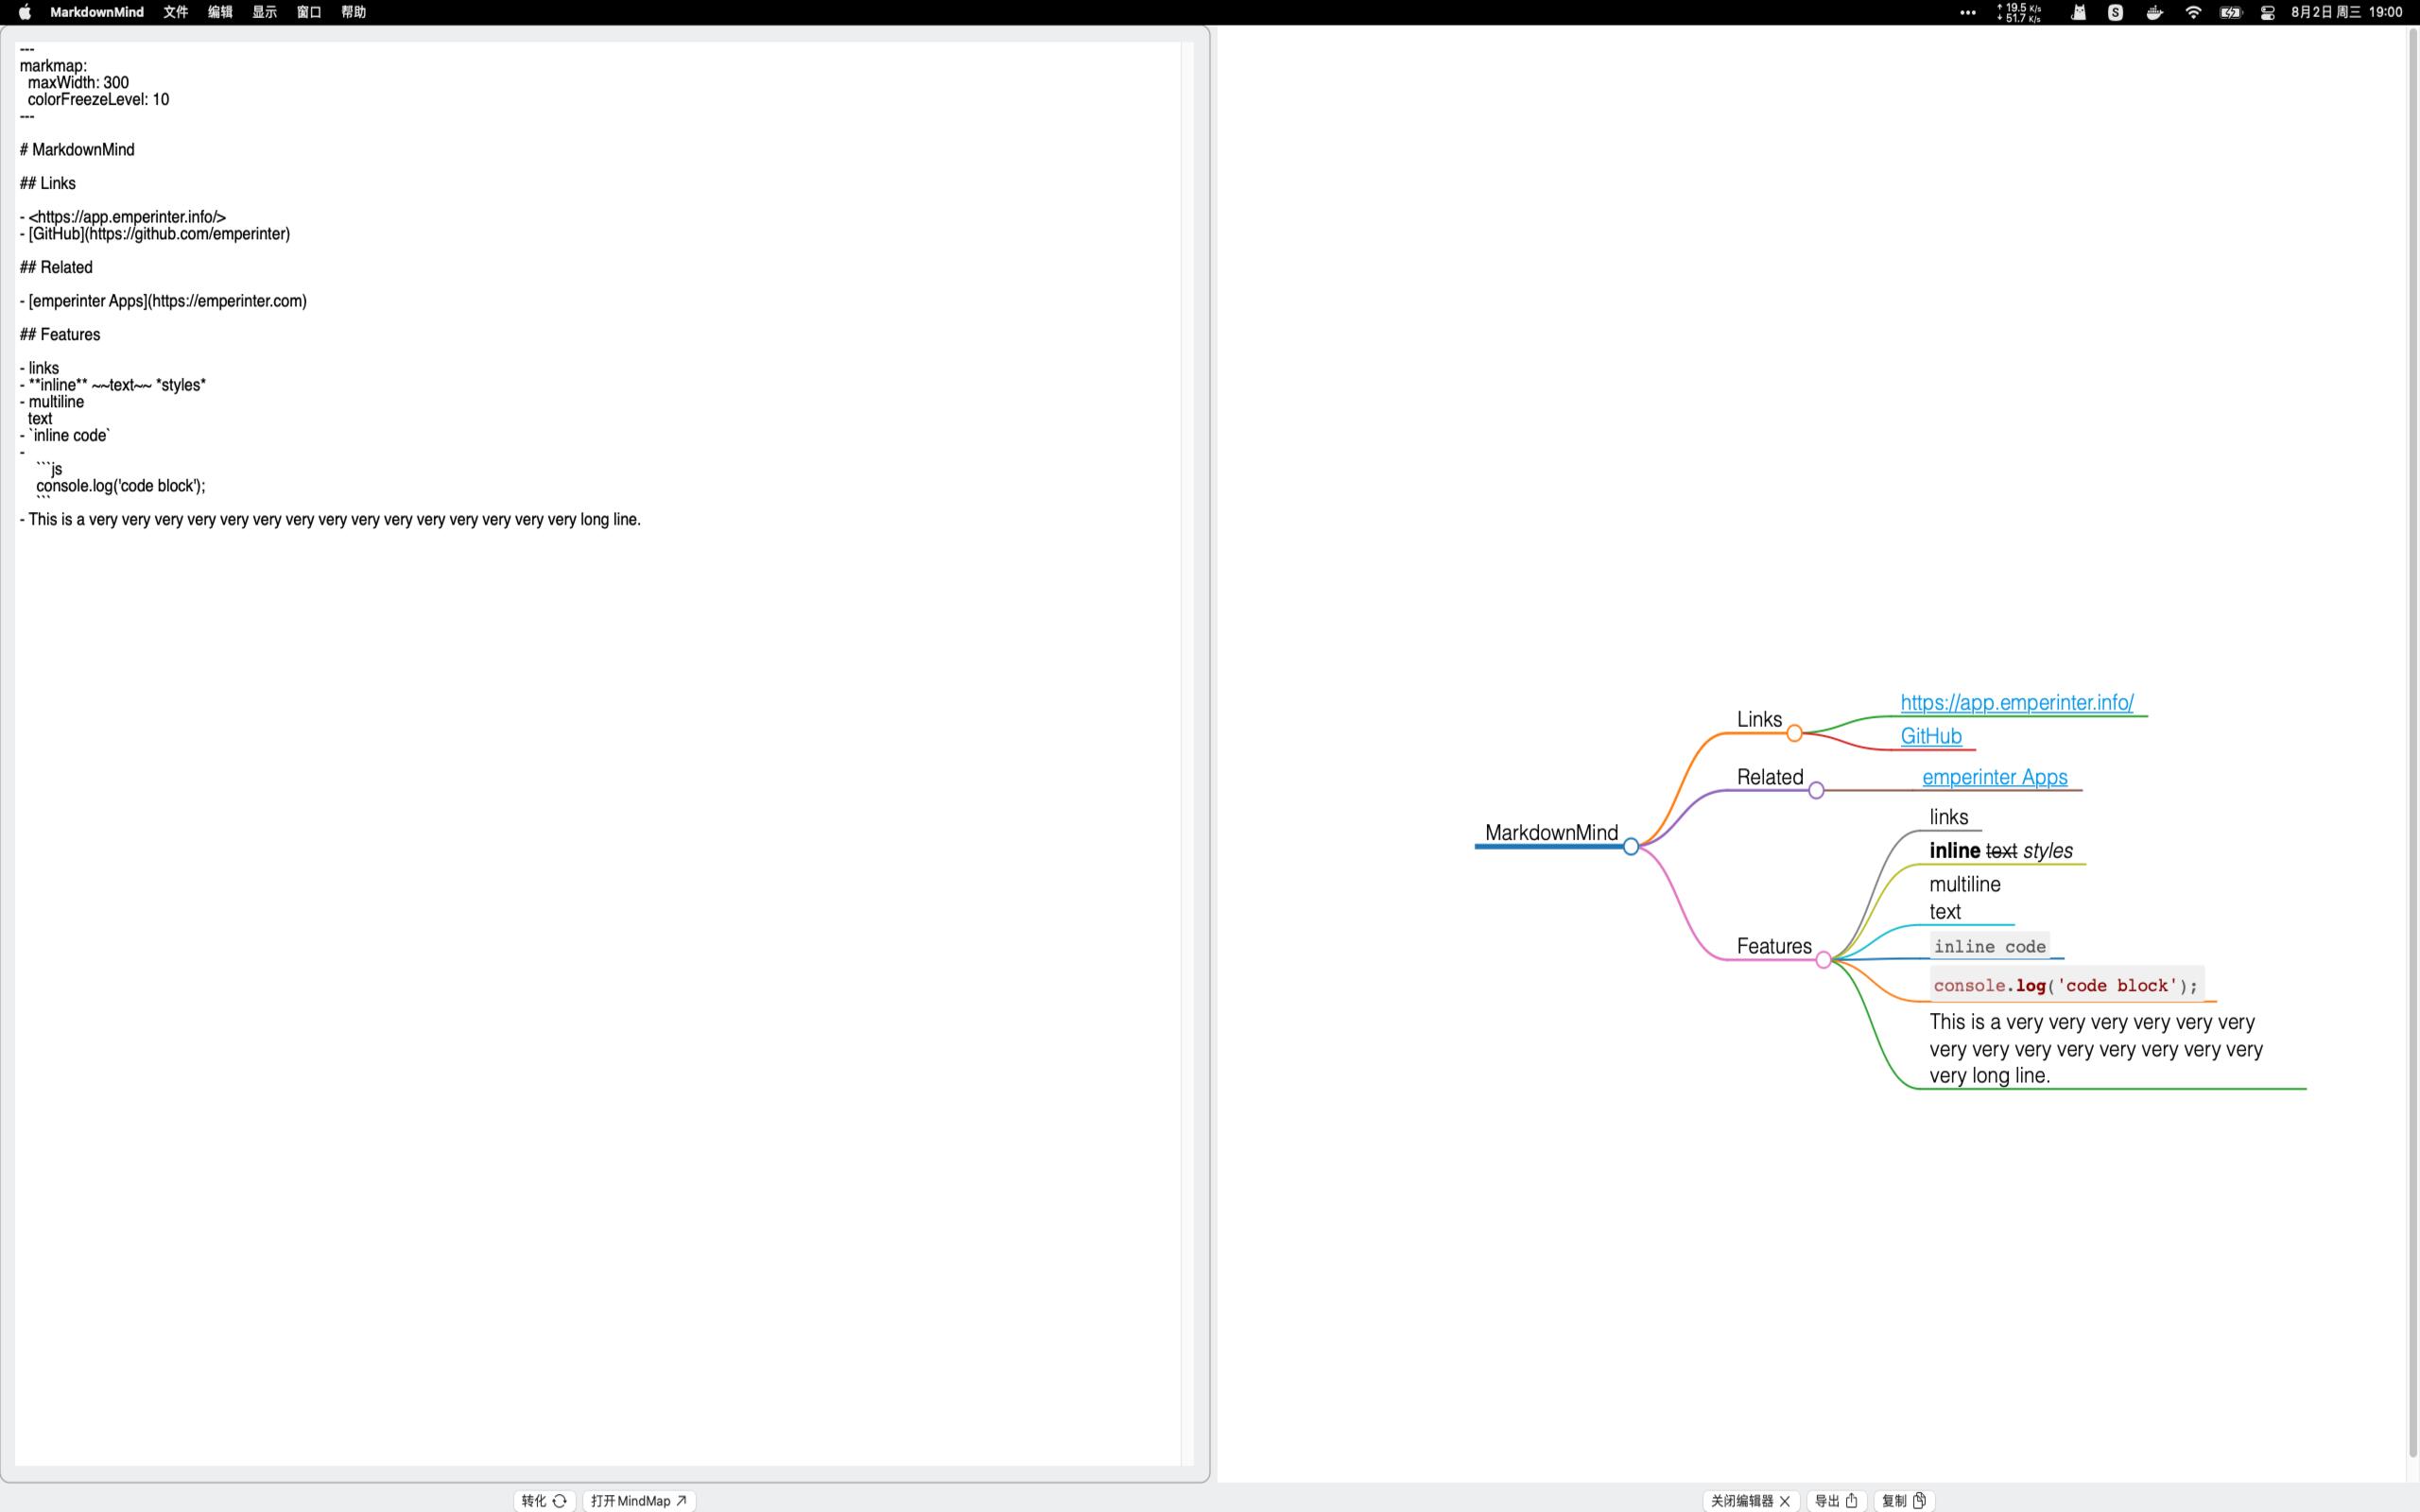Viewport: 2420px width, 1512px height.
Task: Copy mind map with 复制 button
Action: [x=1903, y=1500]
